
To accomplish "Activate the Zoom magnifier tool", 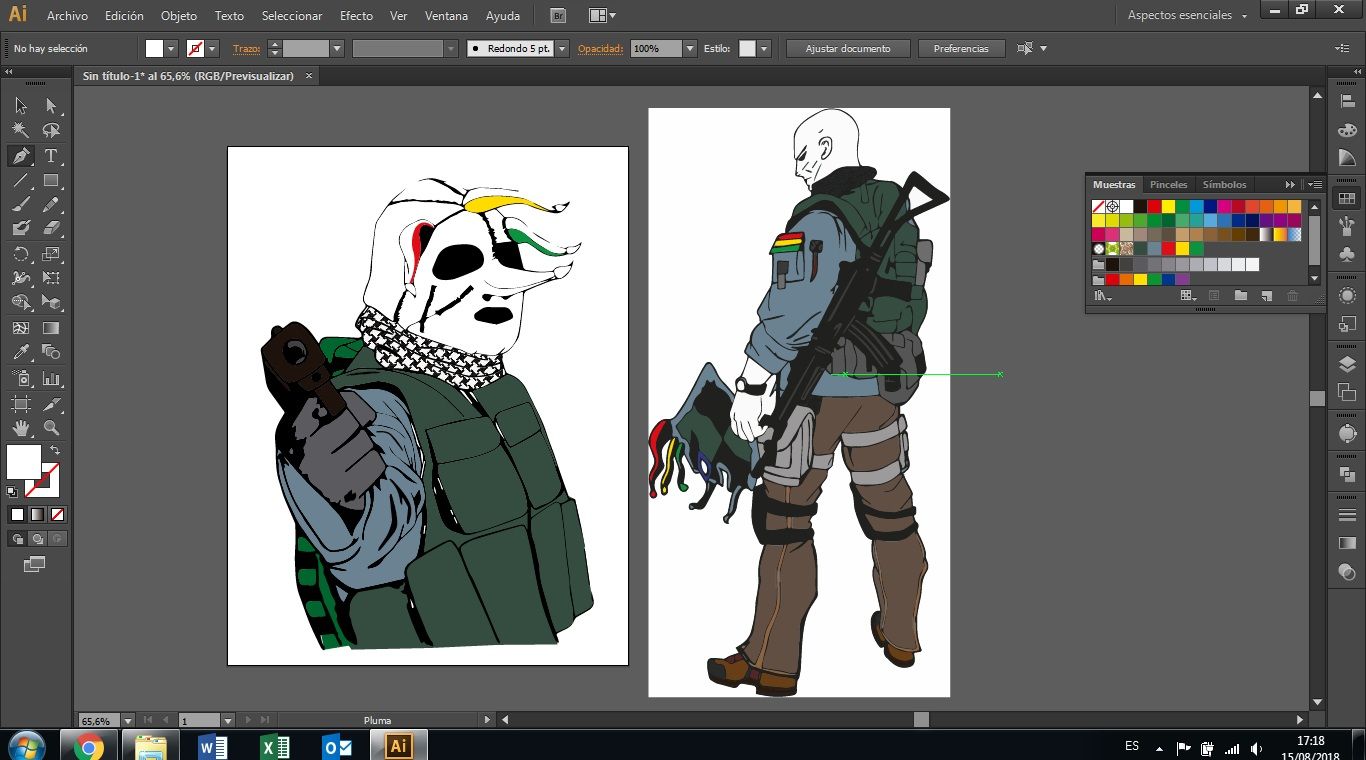I will pos(51,428).
